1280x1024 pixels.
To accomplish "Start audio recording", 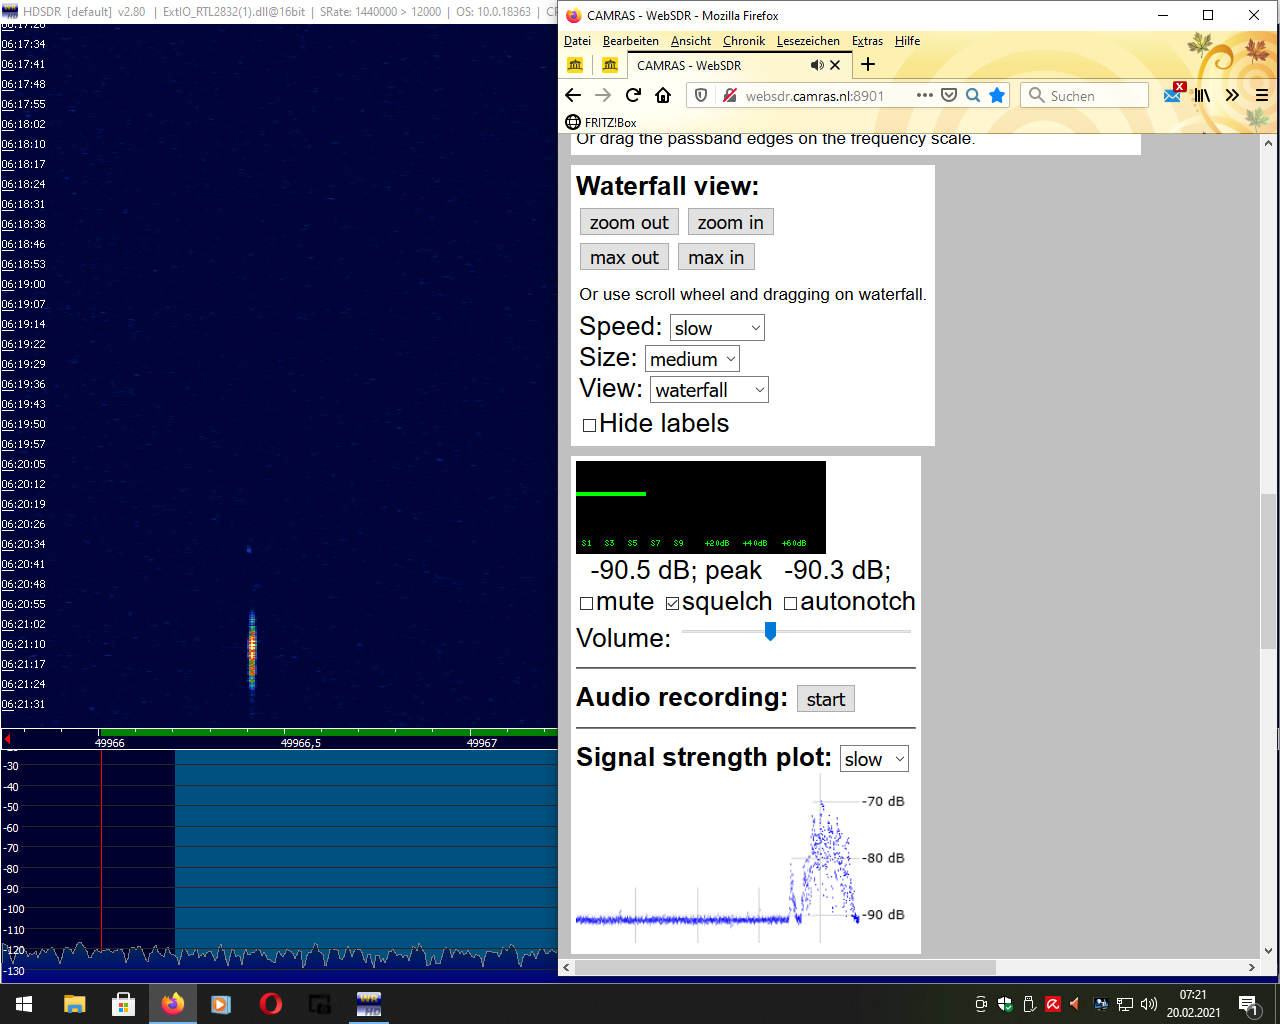I will (x=826, y=699).
